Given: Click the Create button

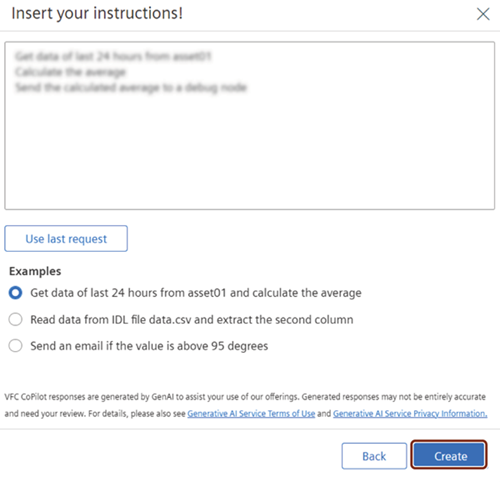Looking at the screenshot, I should coord(449,455).
